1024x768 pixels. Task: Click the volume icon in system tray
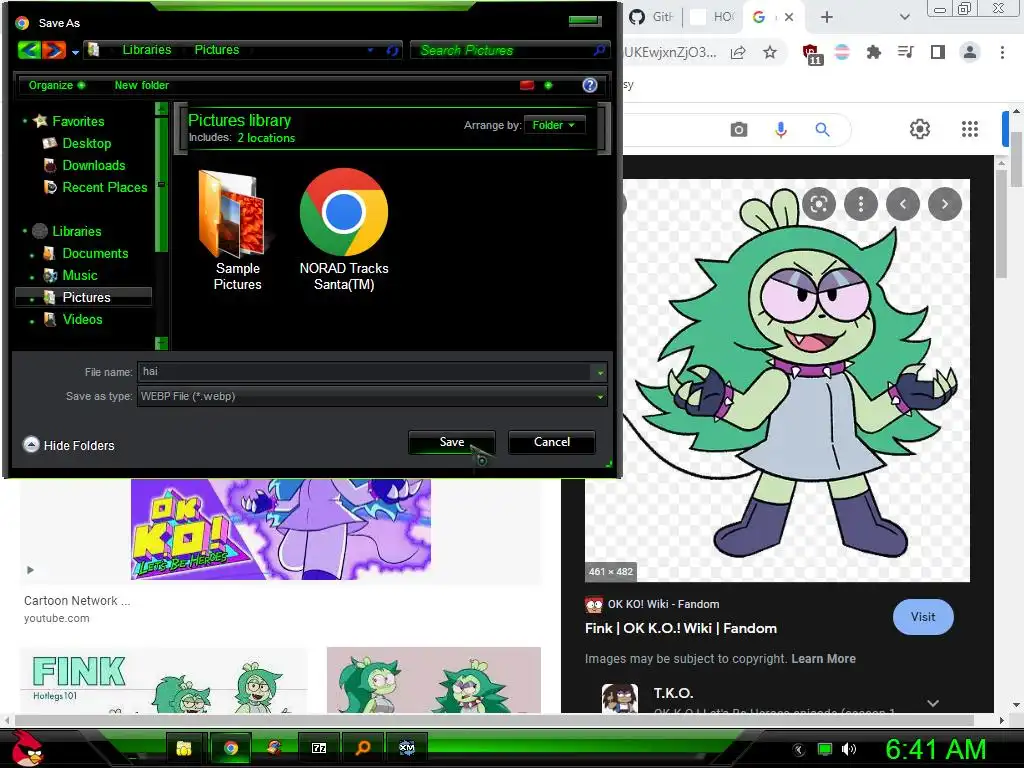tap(849, 749)
